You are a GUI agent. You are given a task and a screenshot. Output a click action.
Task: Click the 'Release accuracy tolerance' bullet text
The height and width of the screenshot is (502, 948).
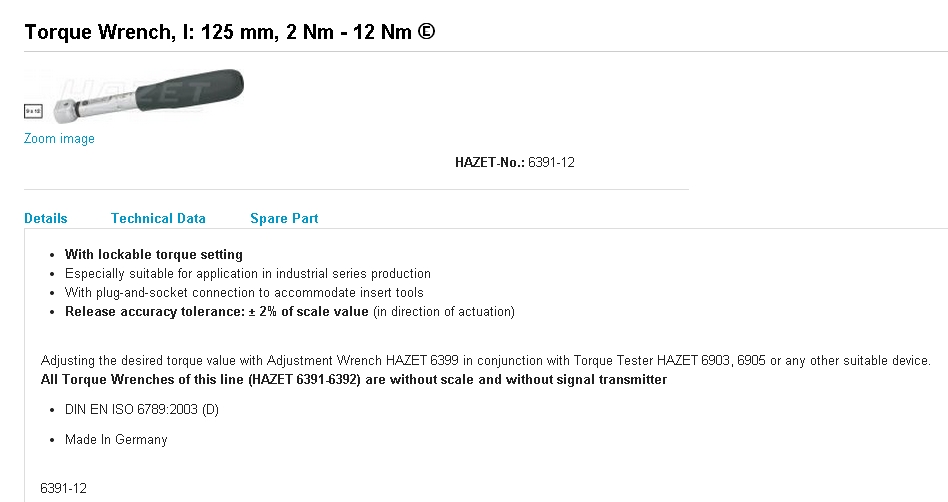click(x=290, y=312)
